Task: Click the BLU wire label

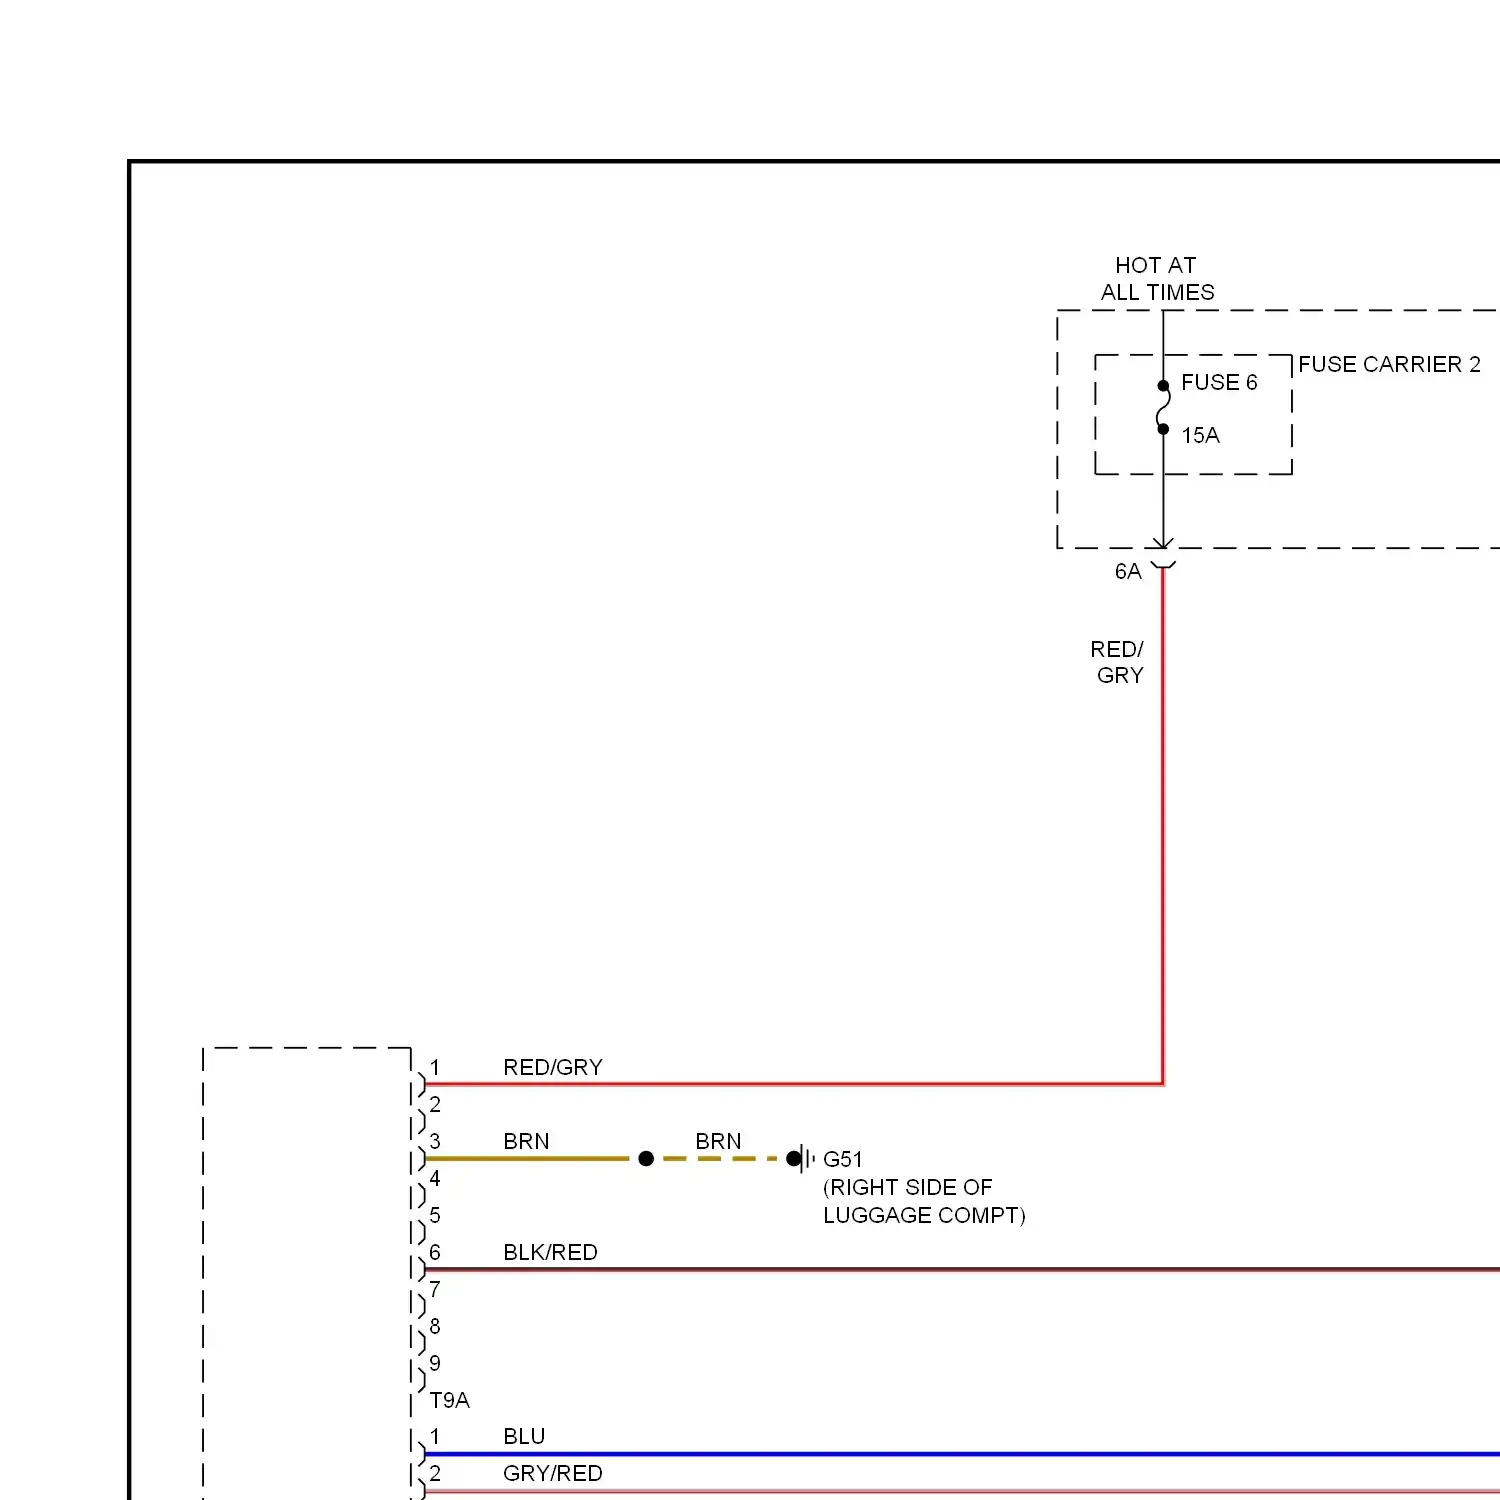Action: coord(524,1437)
